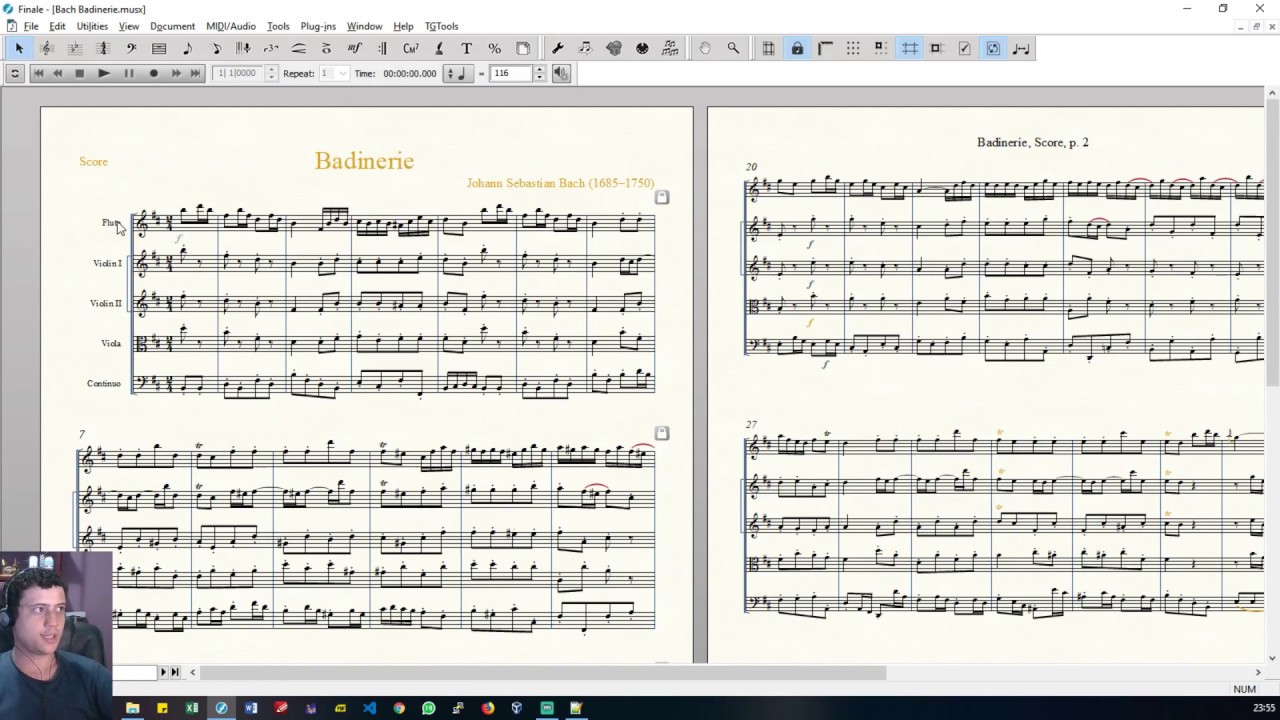The width and height of the screenshot is (1280, 720).
Task: Click the measure counter field
Action: 238,73
